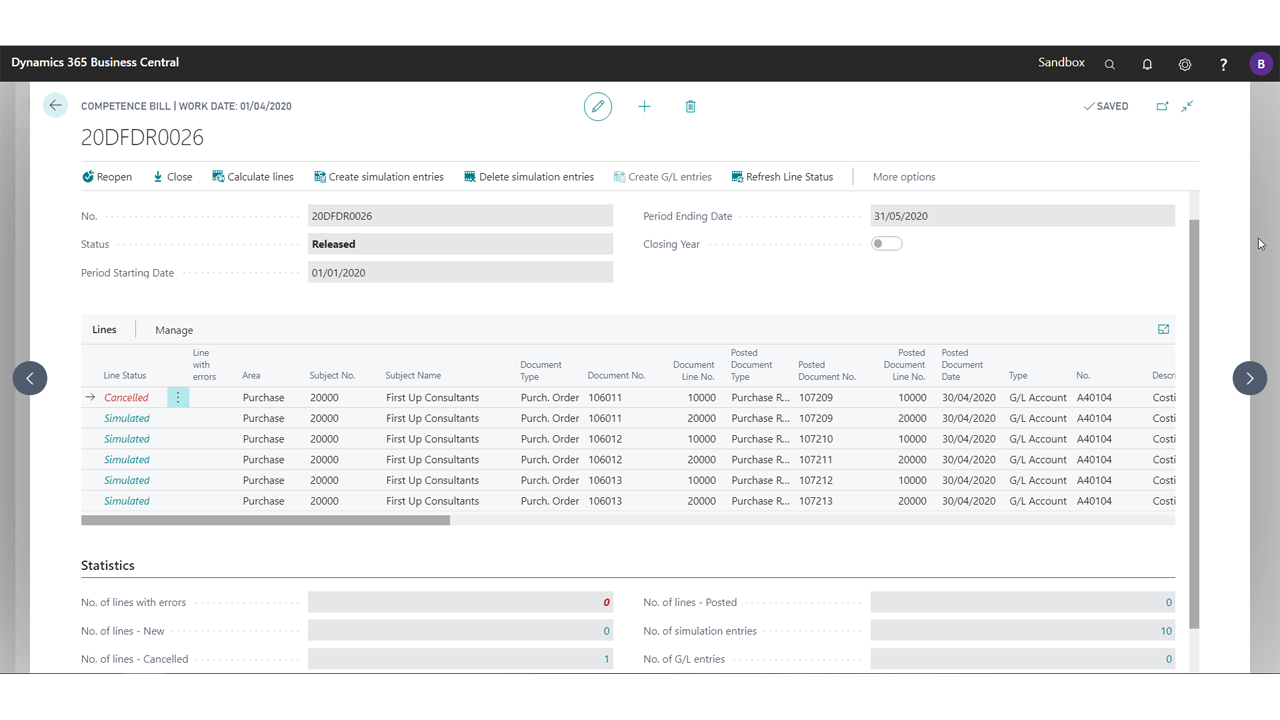Open the notifications bell
Image resolution: width=1280 pixels, height=720 pixels.
1147,64
